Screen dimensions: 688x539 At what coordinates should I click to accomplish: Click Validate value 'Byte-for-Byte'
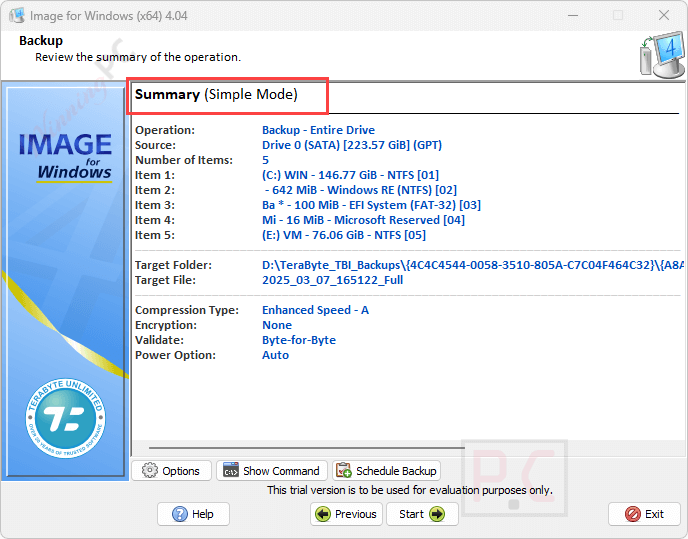pyautogui.click(x=299, y=340)
